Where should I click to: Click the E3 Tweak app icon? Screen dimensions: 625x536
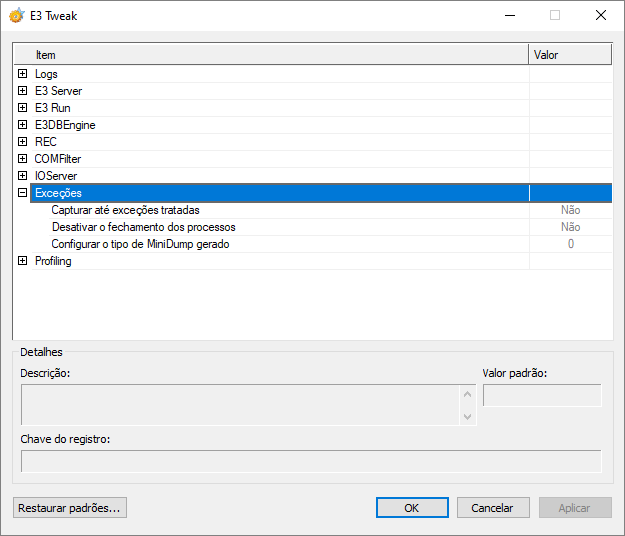tap(16, 16)
